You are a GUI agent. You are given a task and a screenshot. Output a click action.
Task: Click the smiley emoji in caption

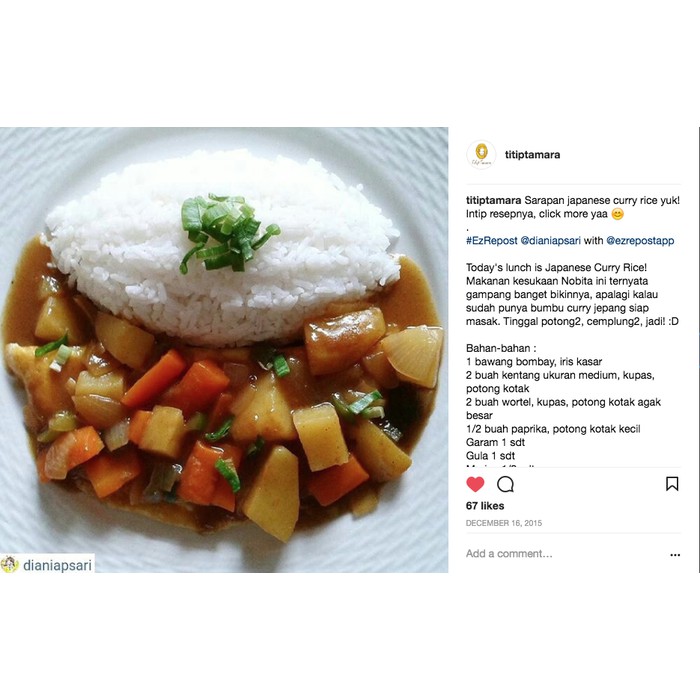pyautogui.click(x=617, y=214)
